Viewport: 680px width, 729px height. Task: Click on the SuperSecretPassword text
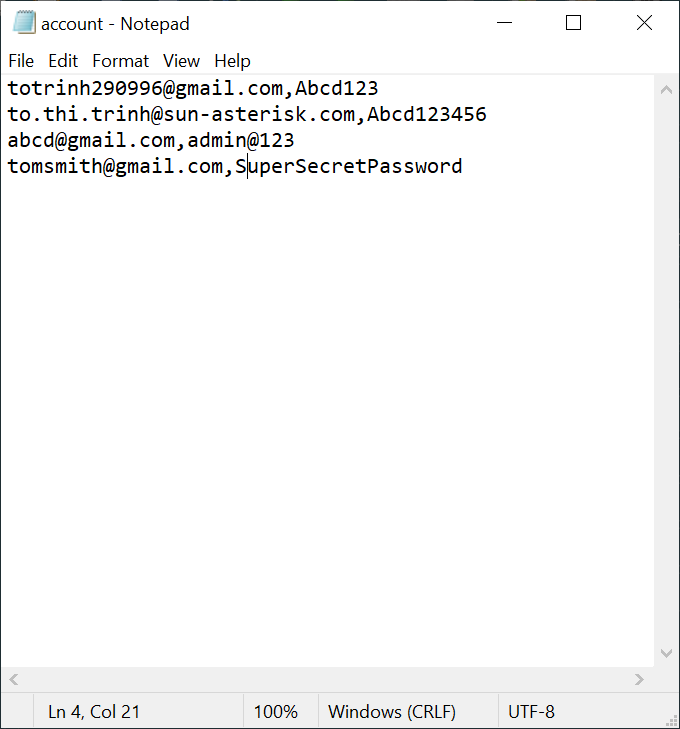[349, 166]
